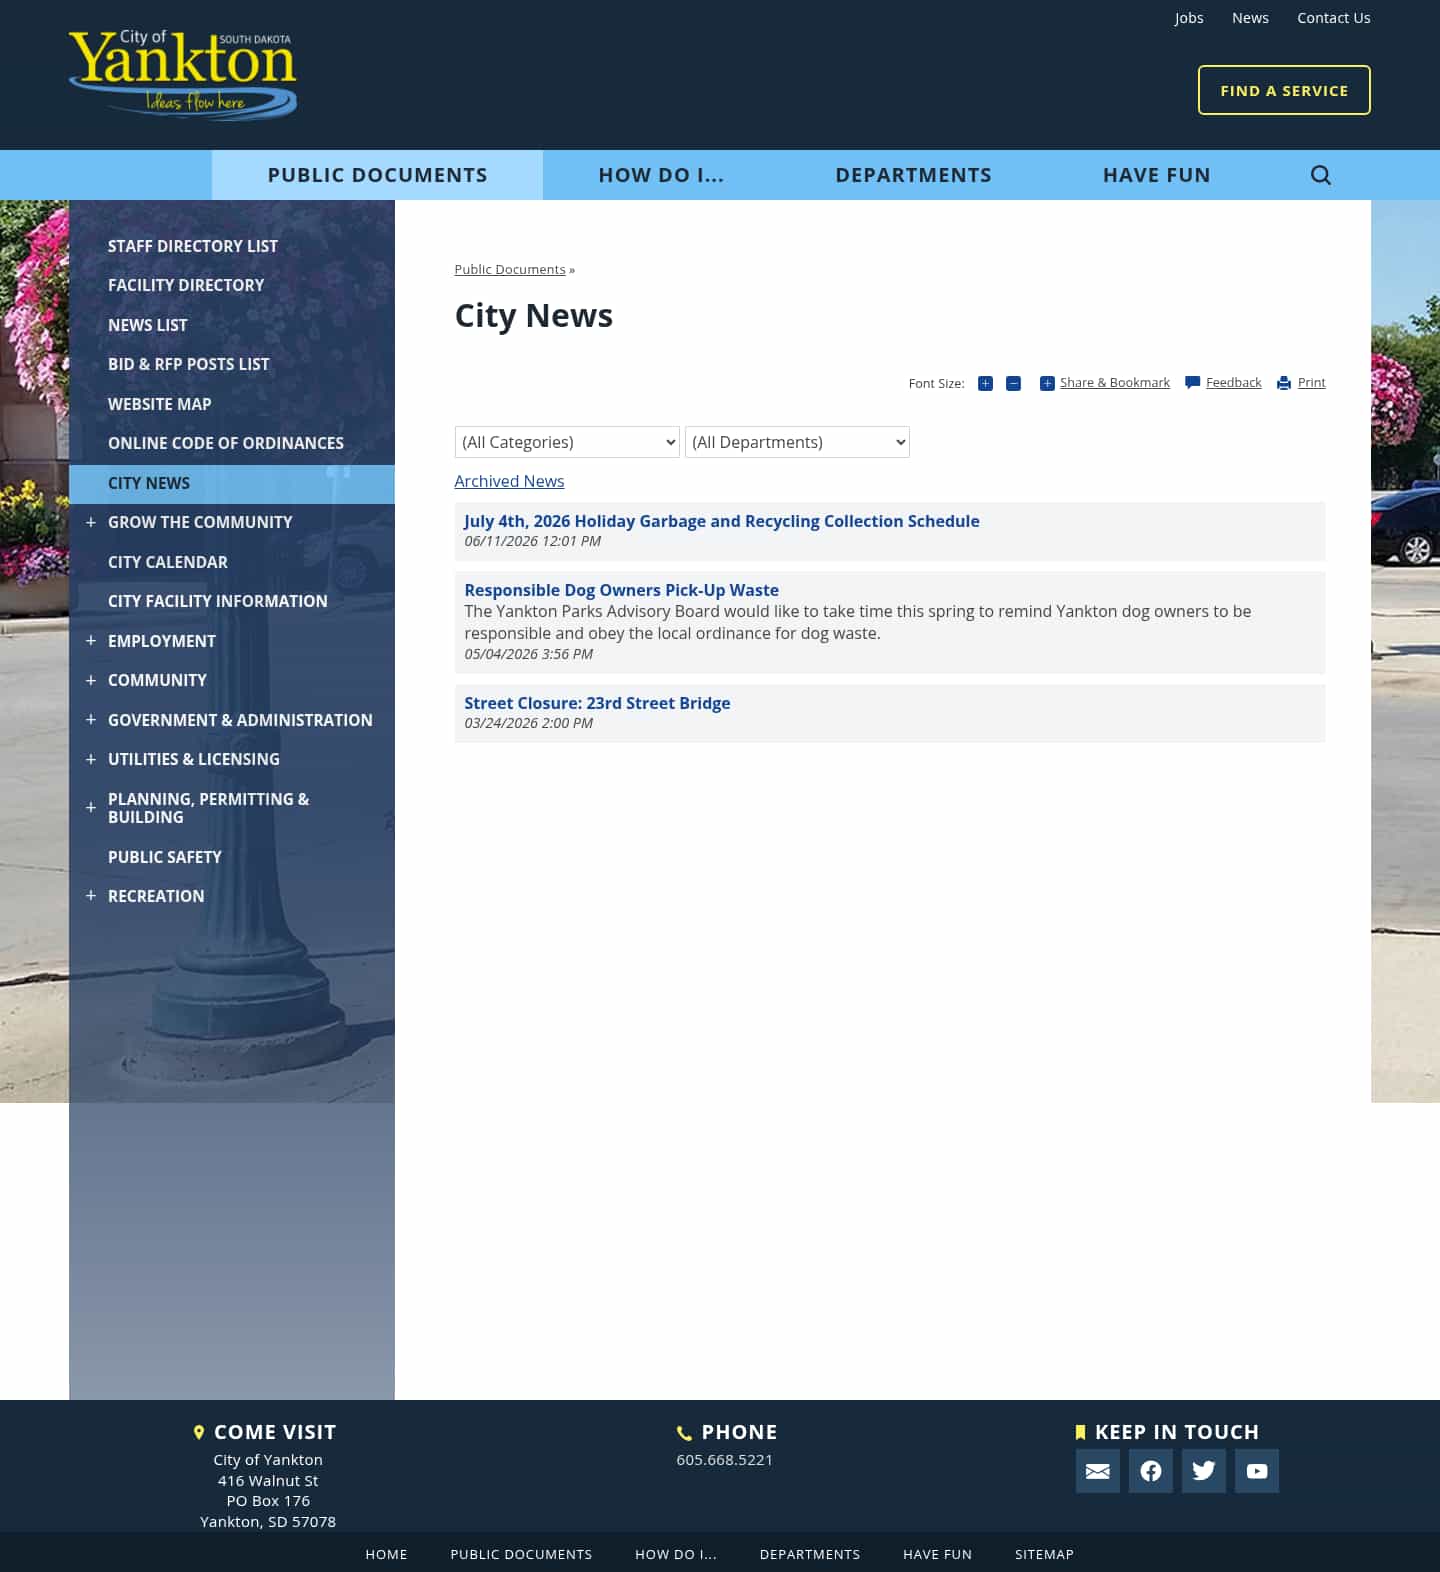
Task: Click the address line 416 Walnut St
Action: point(268,1481)
